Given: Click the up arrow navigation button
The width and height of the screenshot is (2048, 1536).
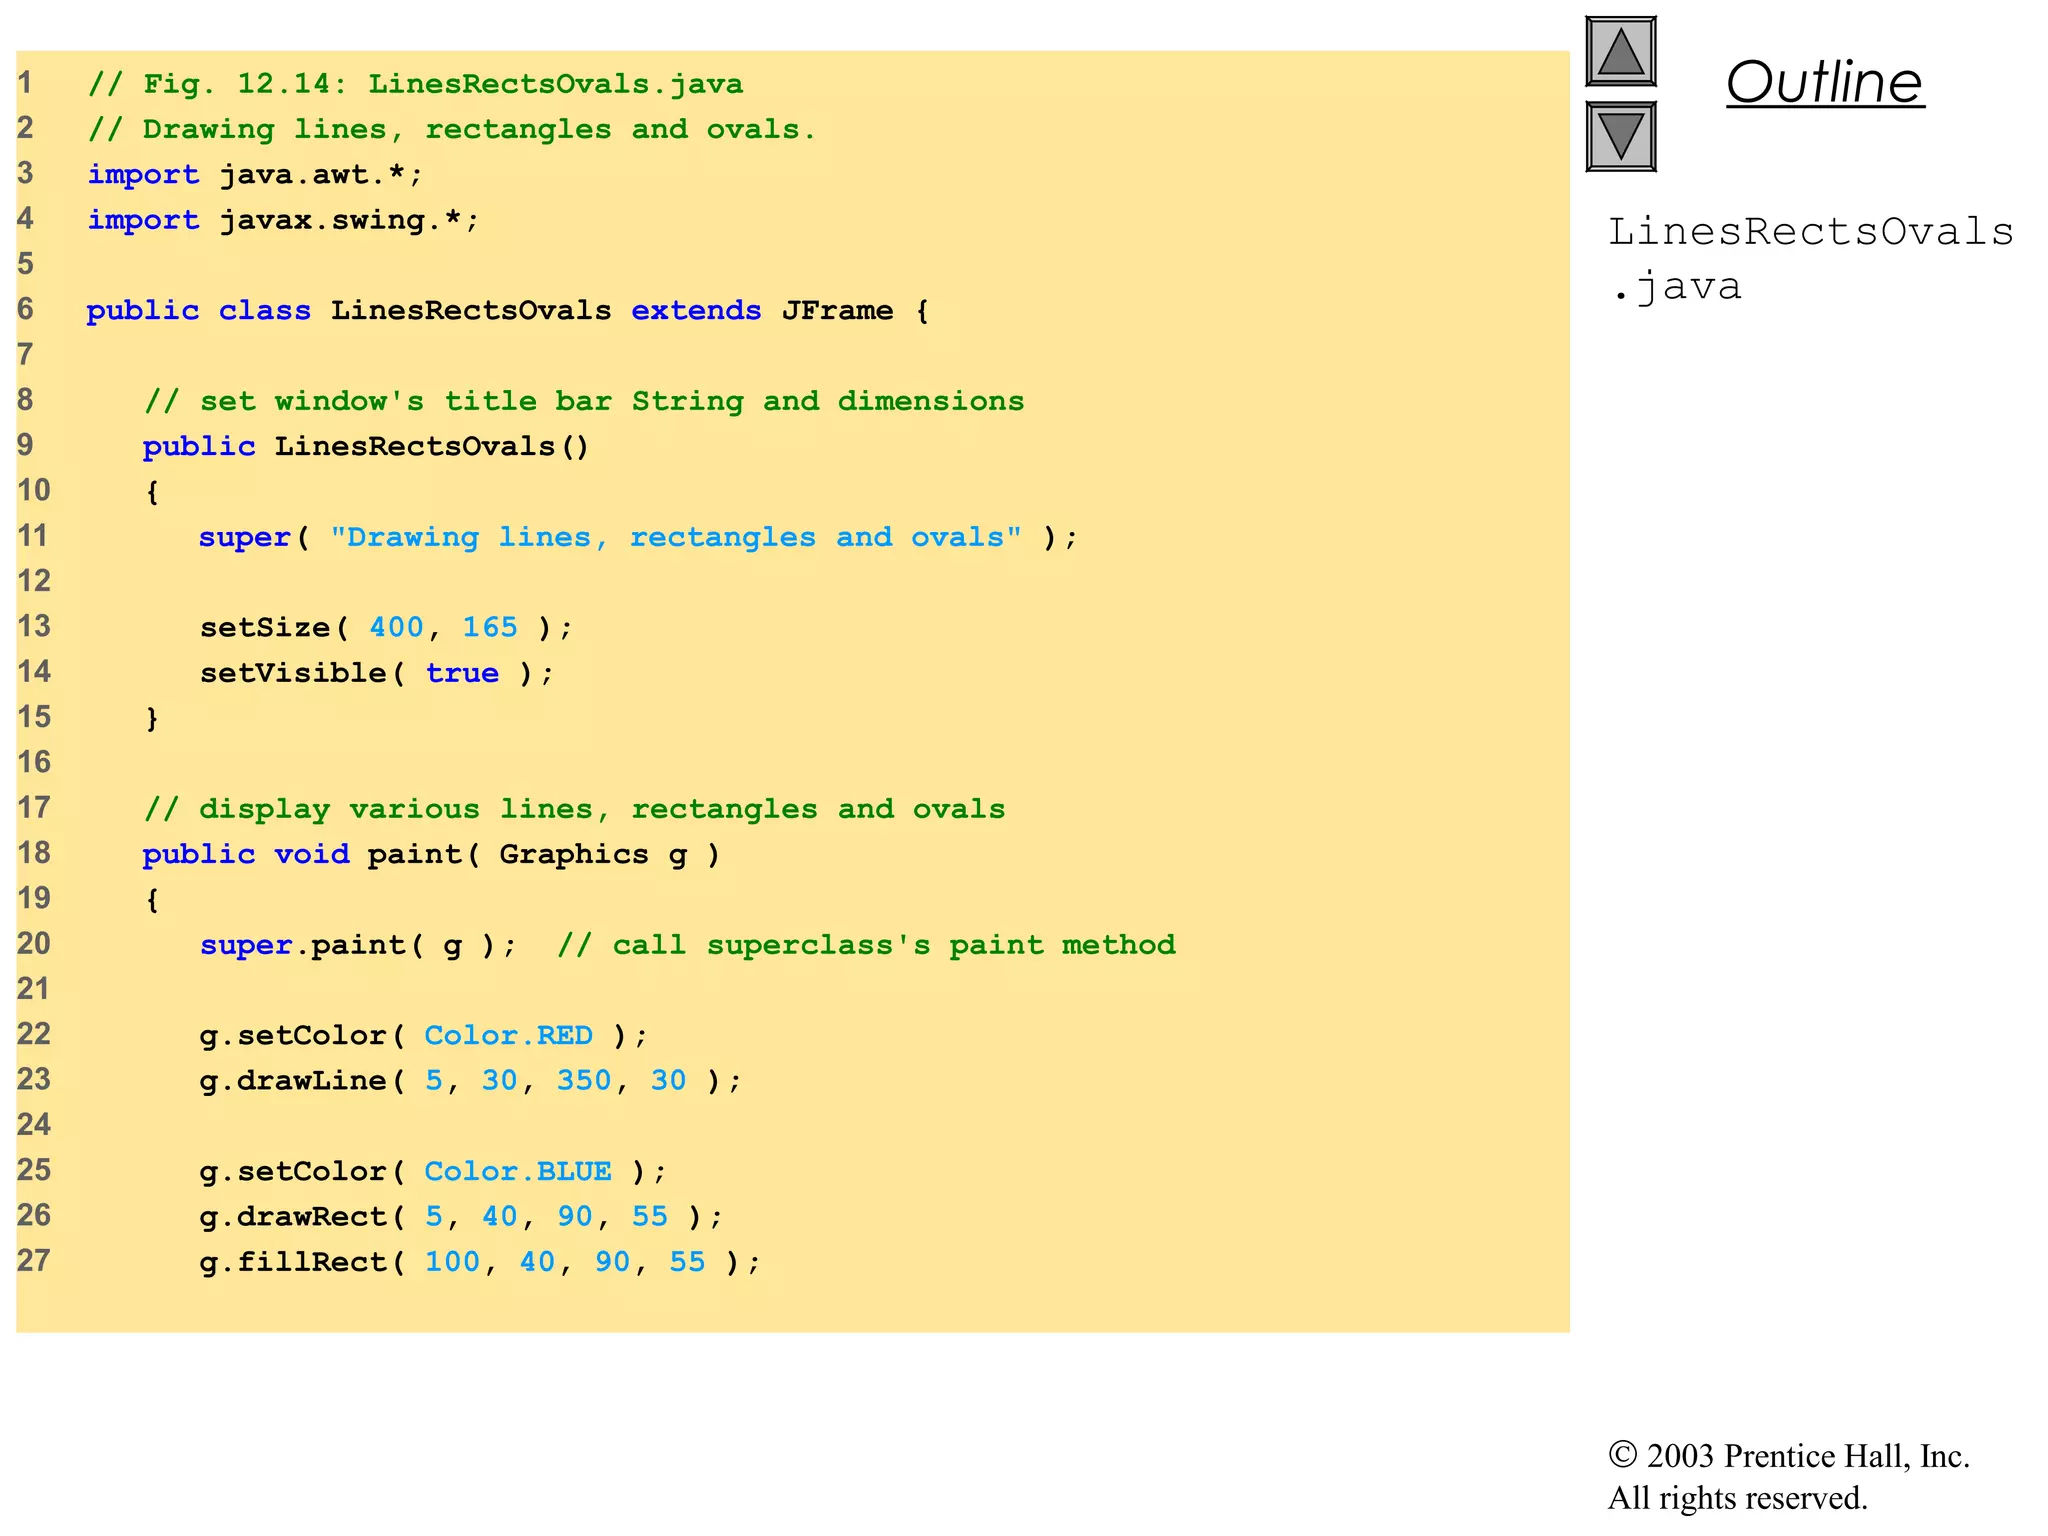Looking at the screenshot, I should 1621,51.
